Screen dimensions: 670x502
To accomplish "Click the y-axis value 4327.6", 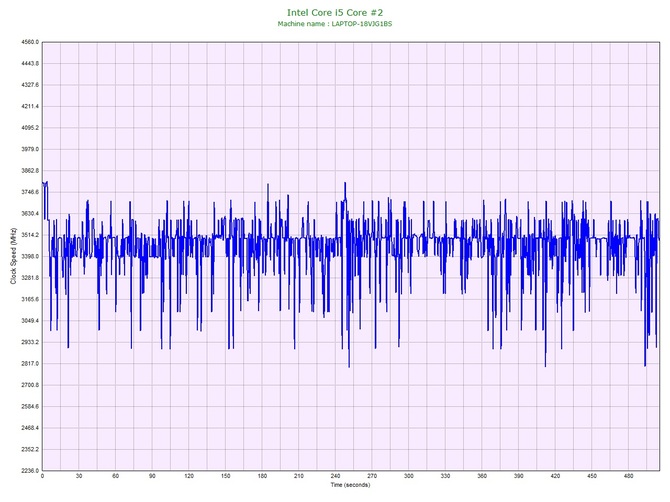I will 30,85.
